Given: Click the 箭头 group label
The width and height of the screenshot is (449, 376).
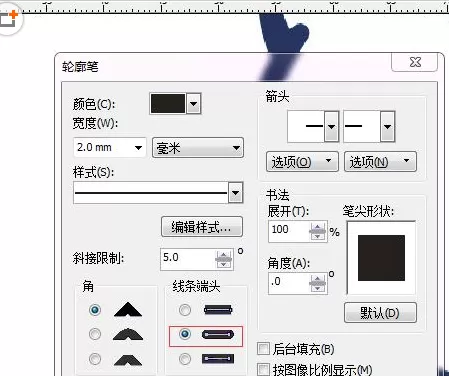Looking at the screenshot, I should click(277, 97).
